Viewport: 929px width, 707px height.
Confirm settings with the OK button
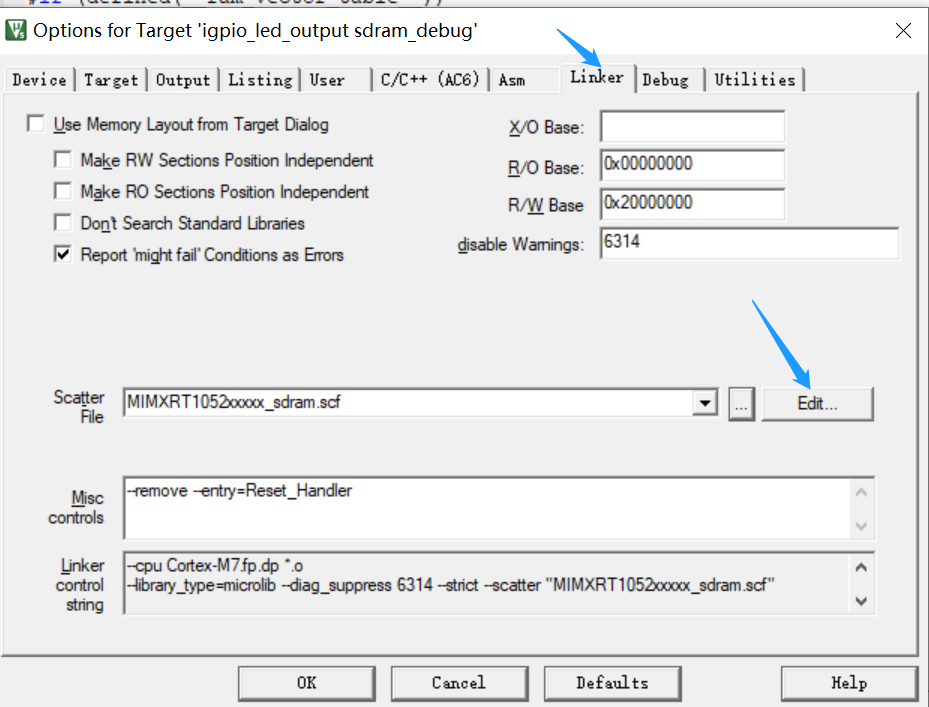[306, 683]
